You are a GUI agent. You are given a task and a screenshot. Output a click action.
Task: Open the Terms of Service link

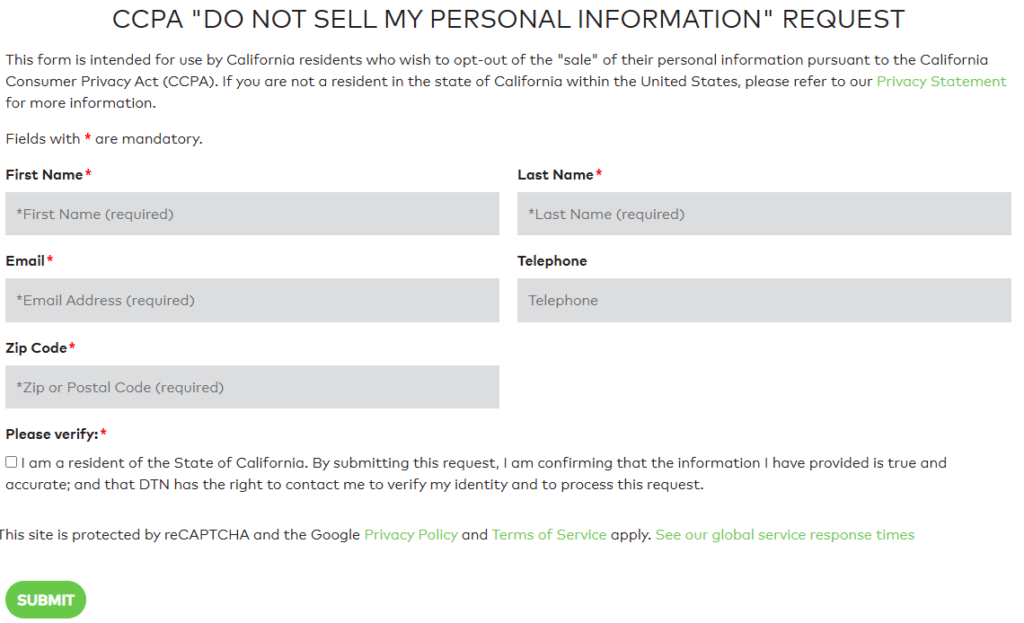548,534
